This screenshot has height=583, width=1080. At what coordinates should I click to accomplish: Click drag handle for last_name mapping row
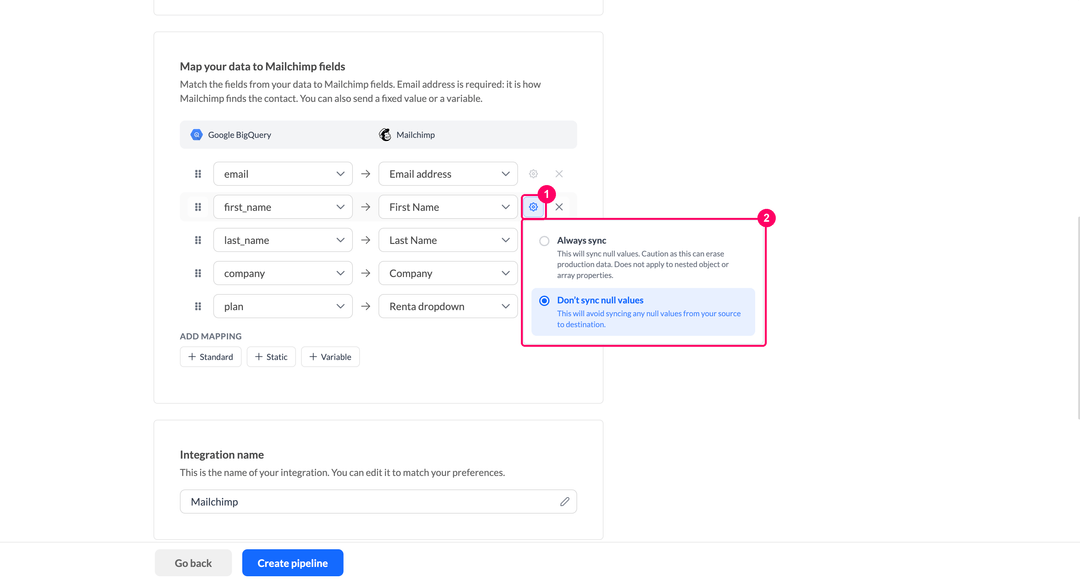tap(198, 240)
